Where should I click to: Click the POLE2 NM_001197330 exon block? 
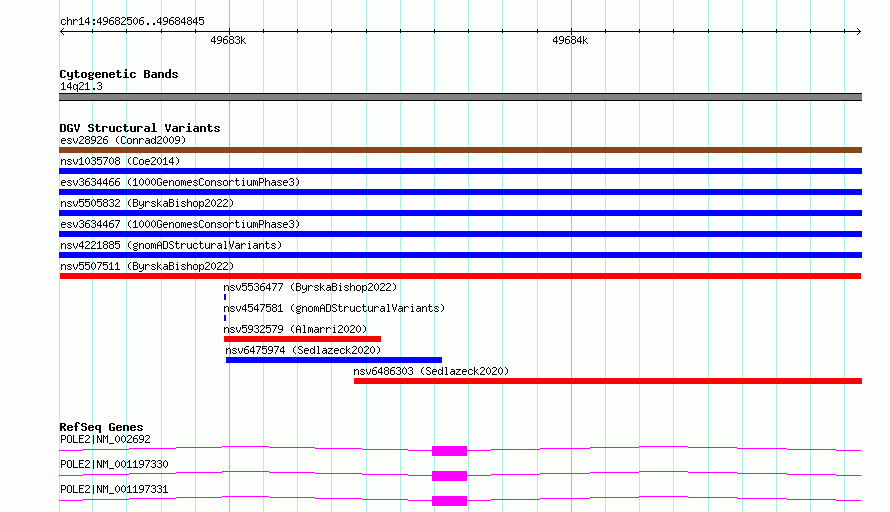click(x=450, y=476)
